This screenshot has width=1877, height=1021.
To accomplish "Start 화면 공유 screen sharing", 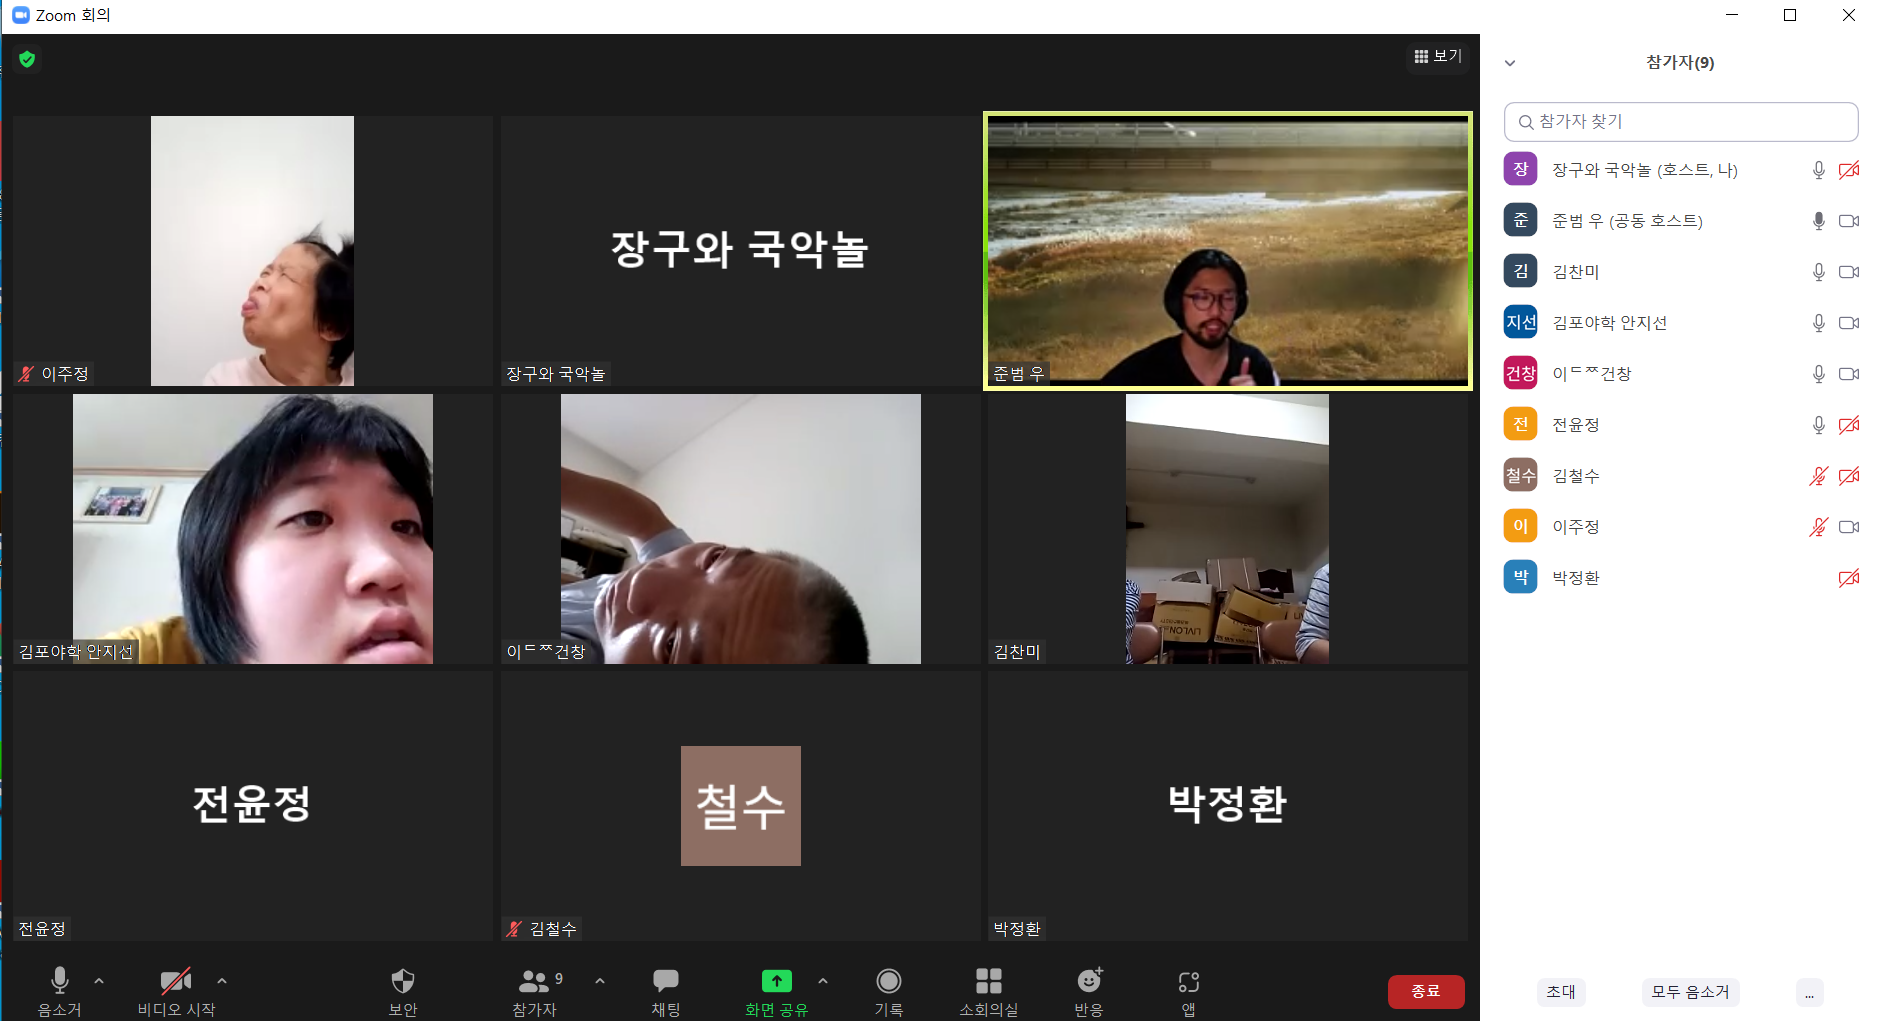I will [x=777, y=992].
